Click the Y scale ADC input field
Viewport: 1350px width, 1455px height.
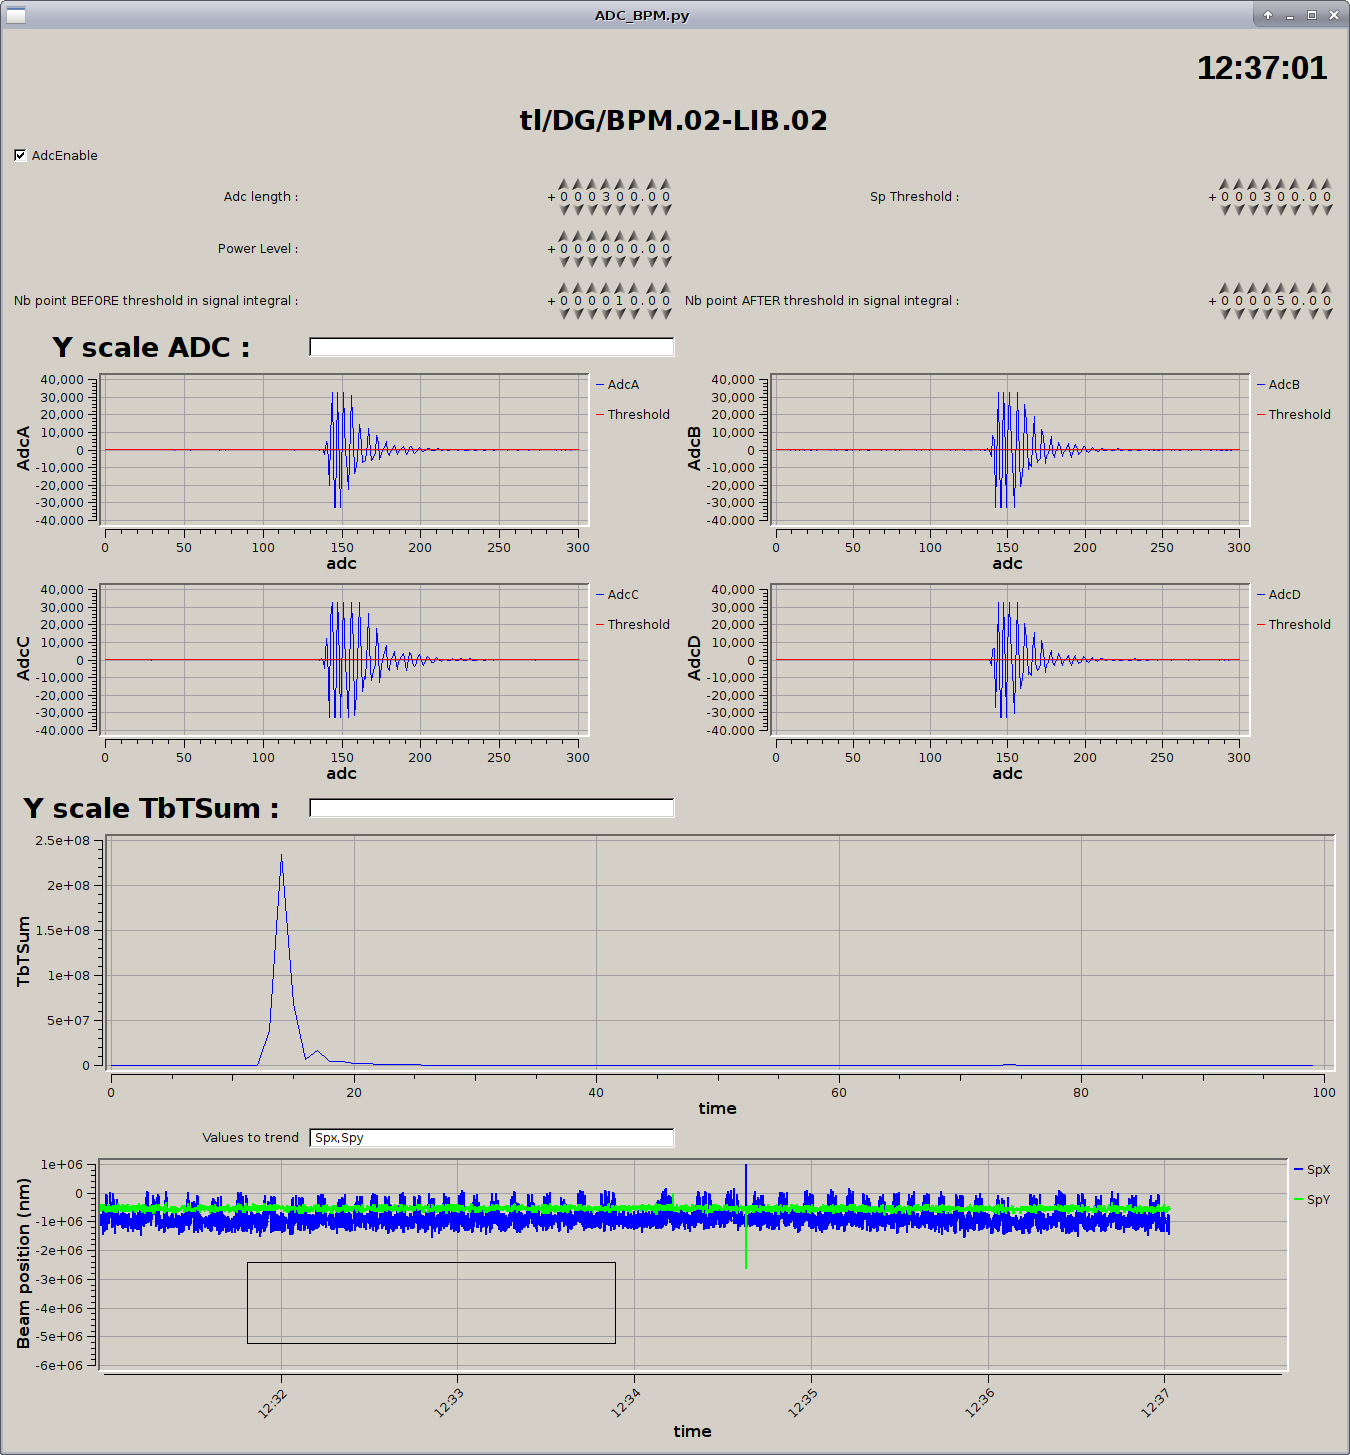pyautogui.click(x=491, y=347)
